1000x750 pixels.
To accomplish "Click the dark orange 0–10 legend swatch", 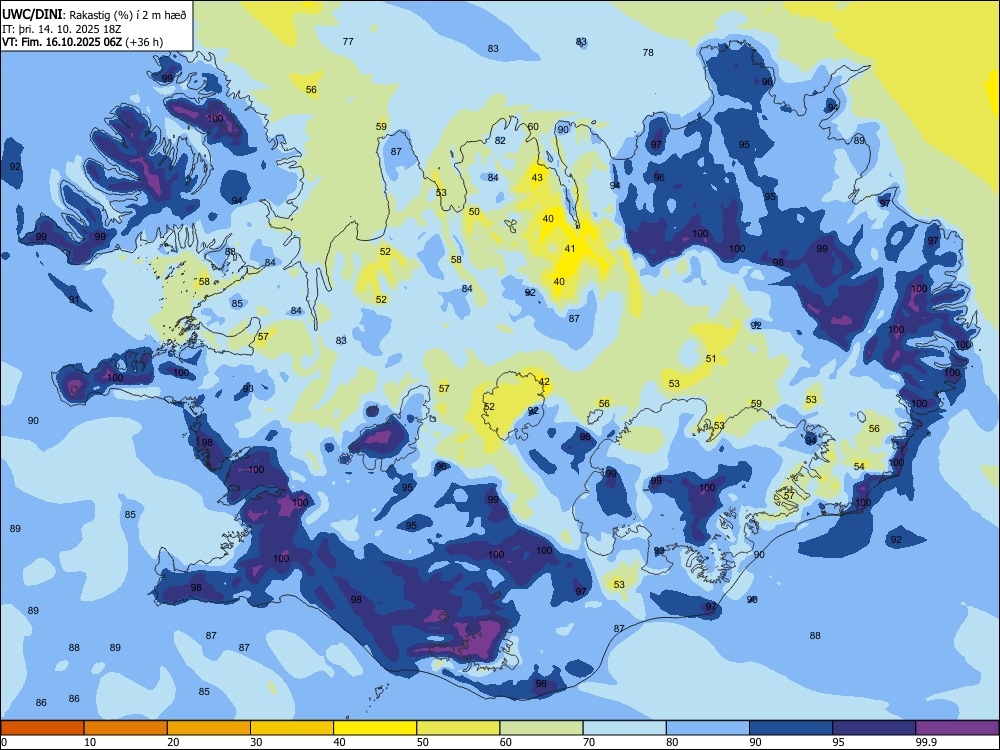I will coord(42,728).
